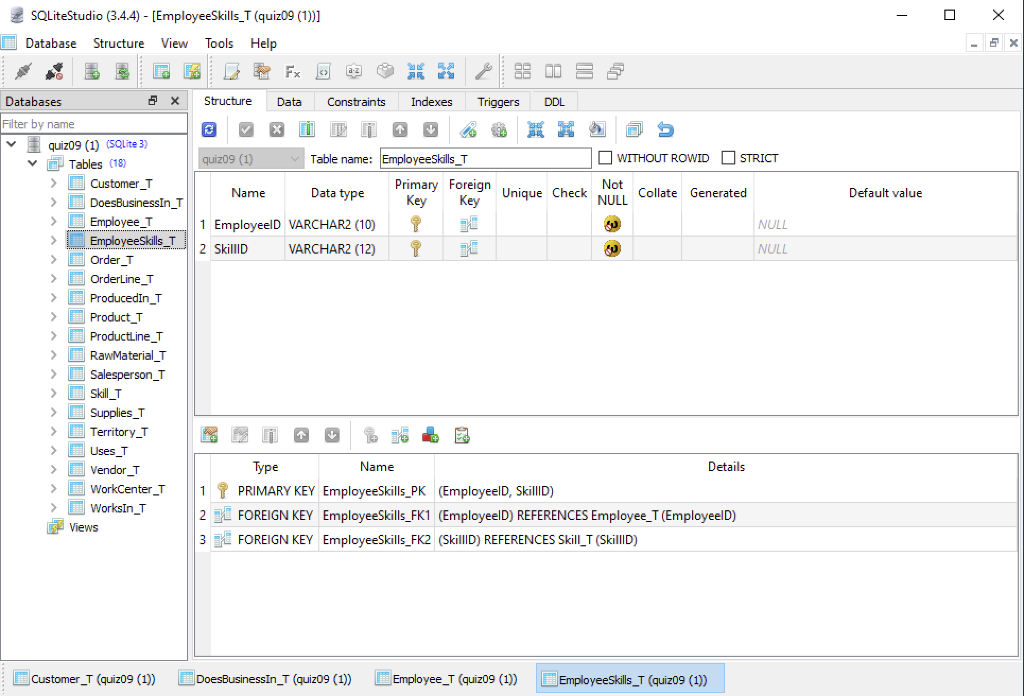Open configuration with the wrench icon
The height and width of the screenshot is (696, 1024).
point(483,71)
